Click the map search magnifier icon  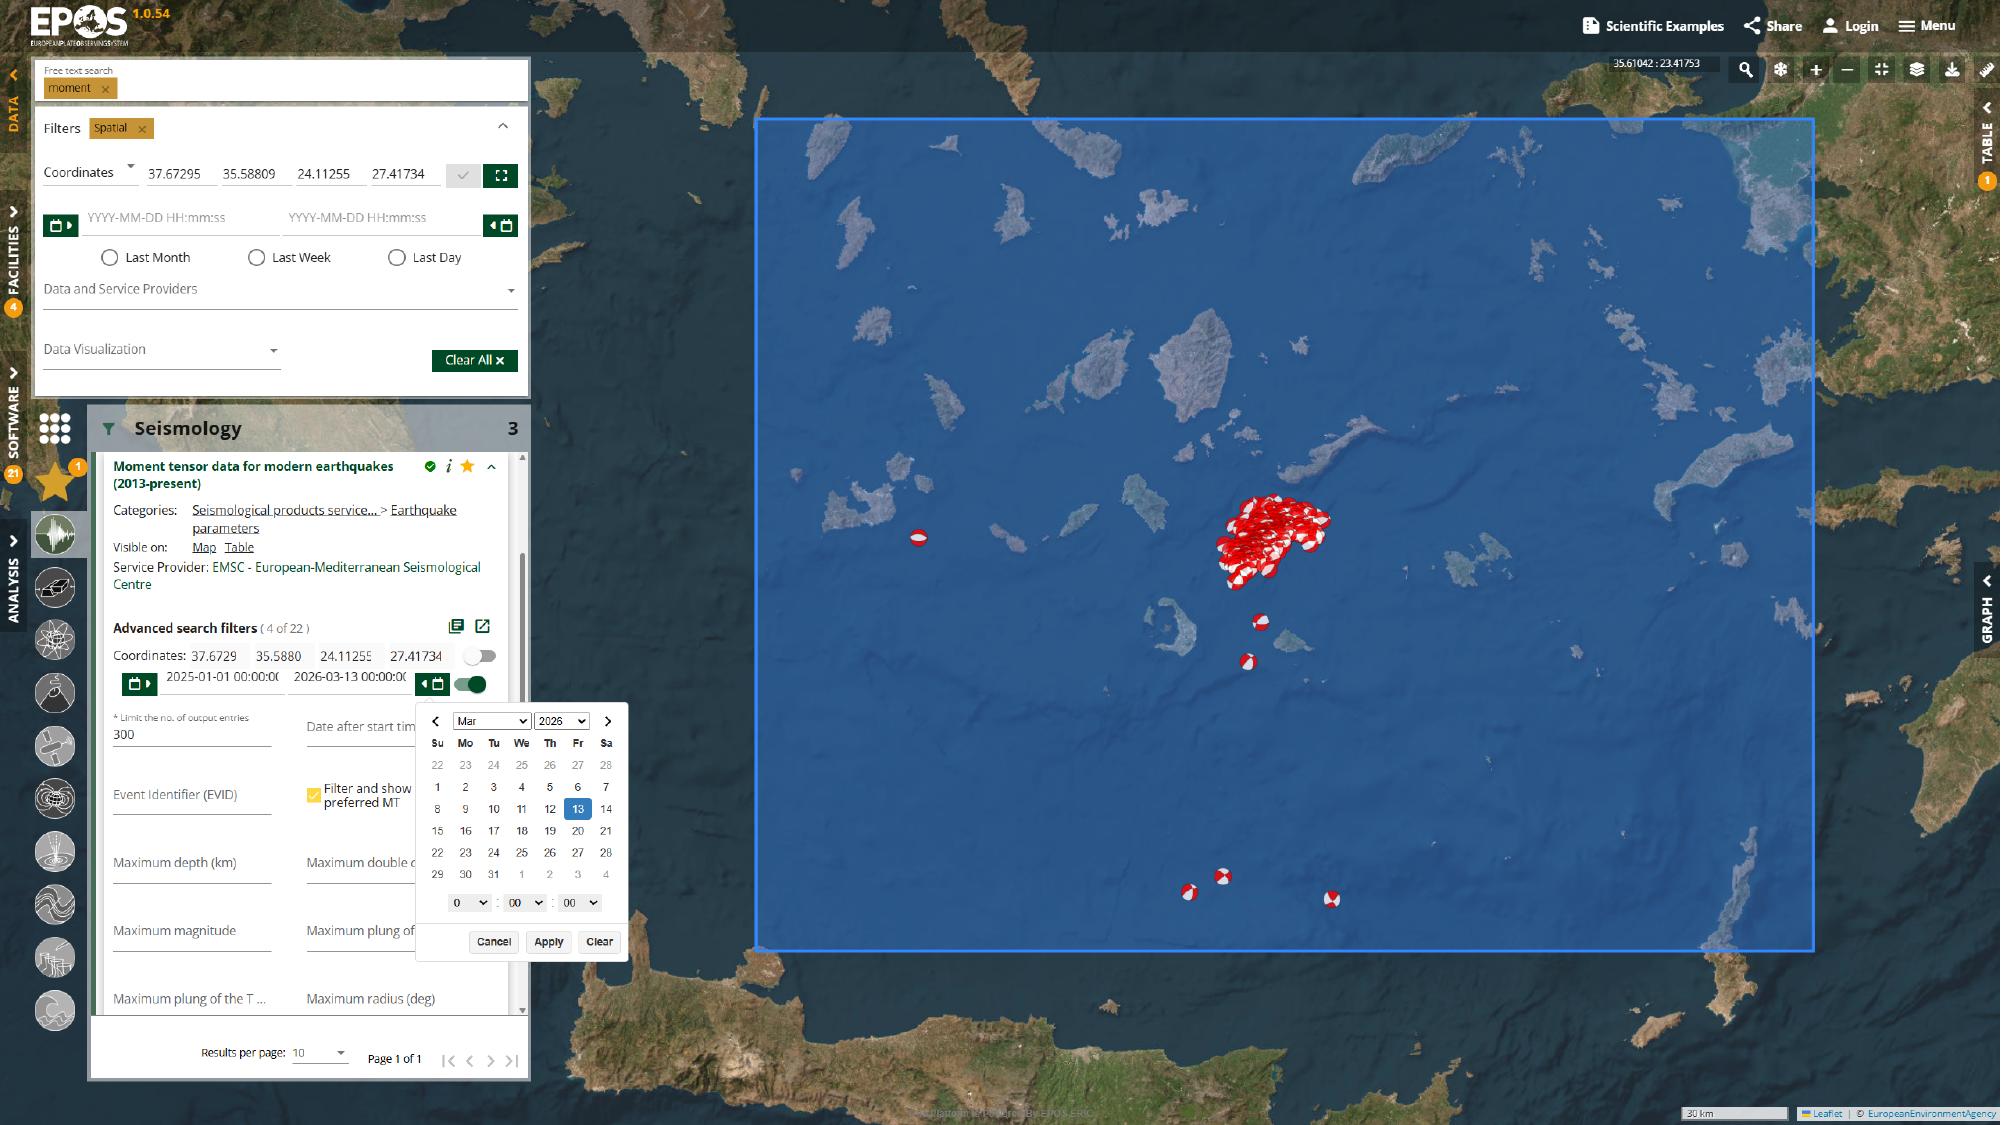(1745, 70)
